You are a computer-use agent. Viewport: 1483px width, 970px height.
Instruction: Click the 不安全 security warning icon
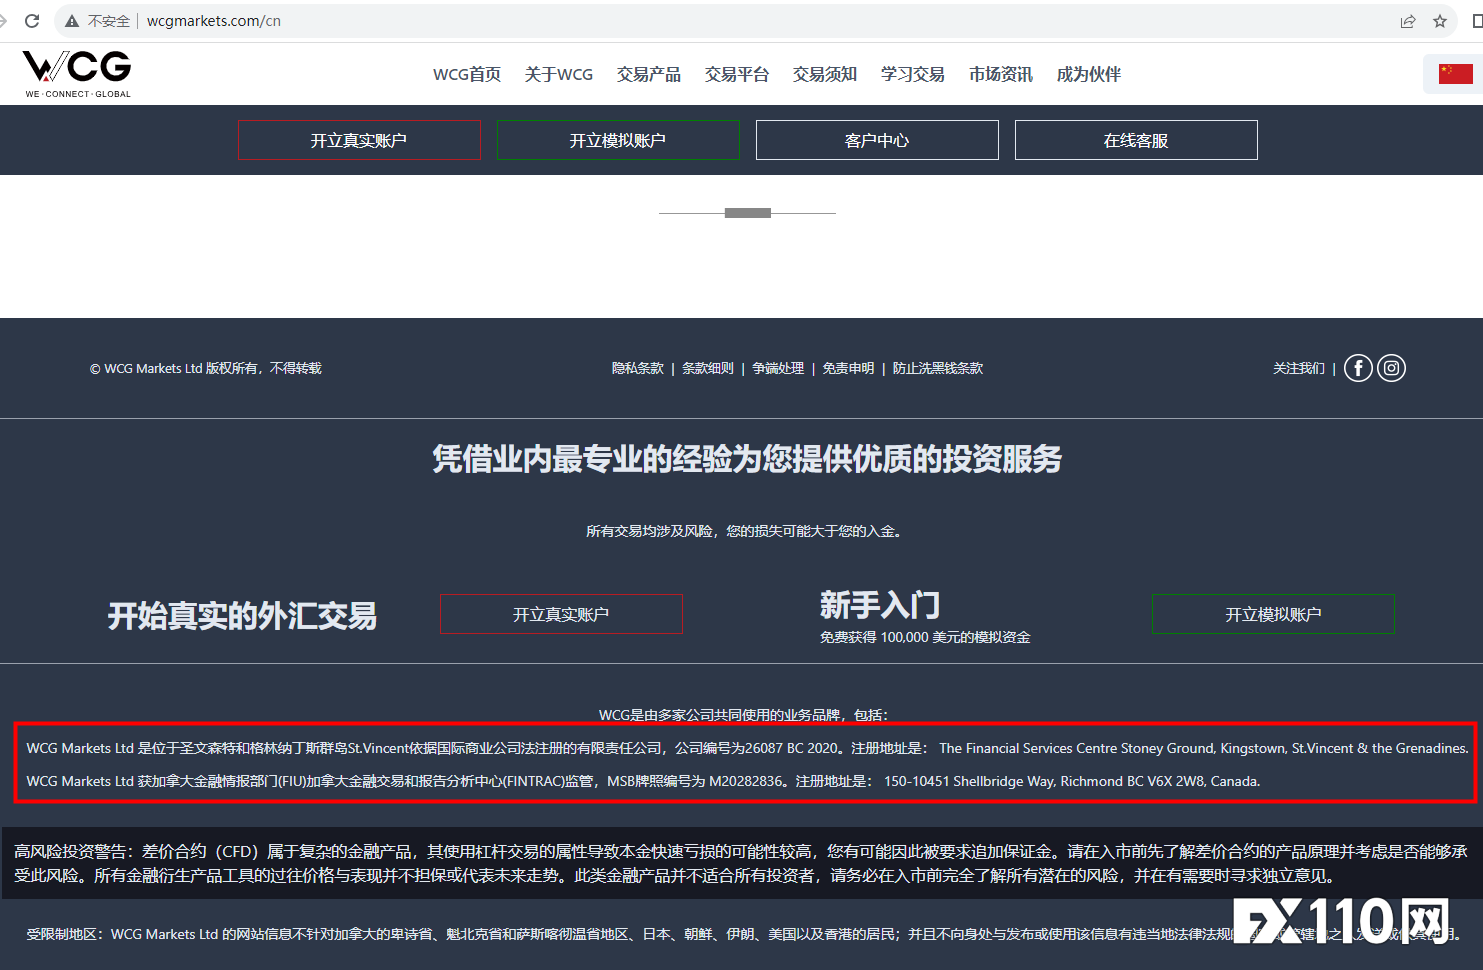tap(72, 21)
